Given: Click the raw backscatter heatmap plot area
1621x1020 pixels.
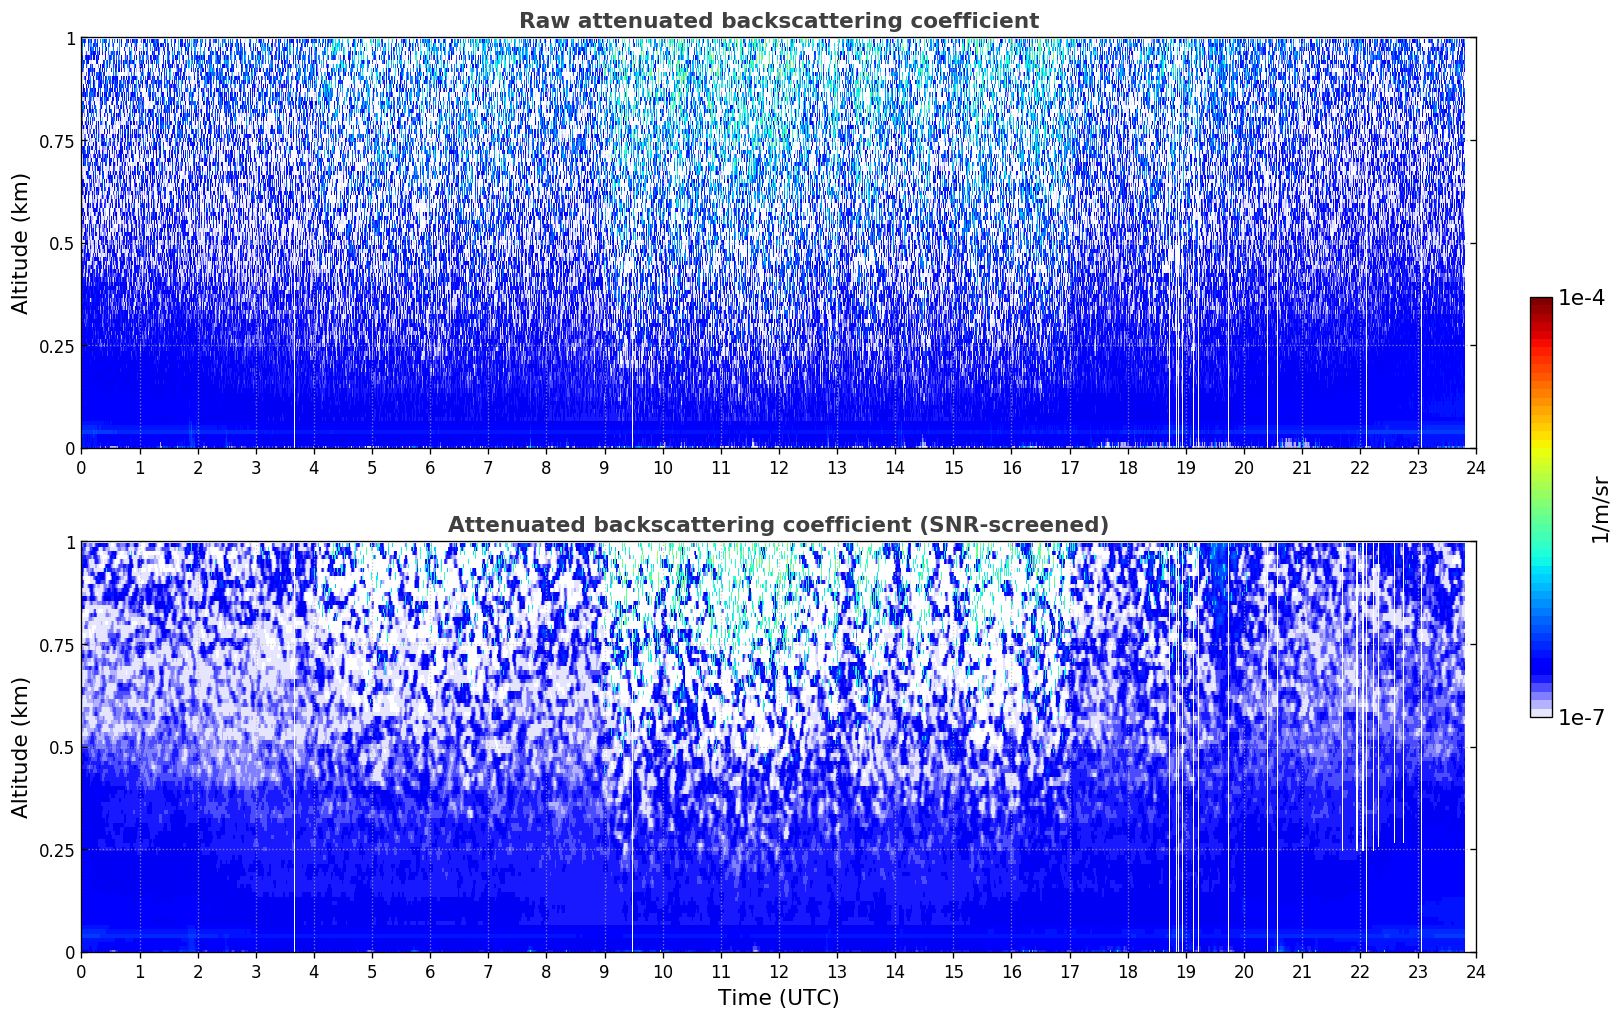Looking at the screenshot, I should (x=778, y=243).
